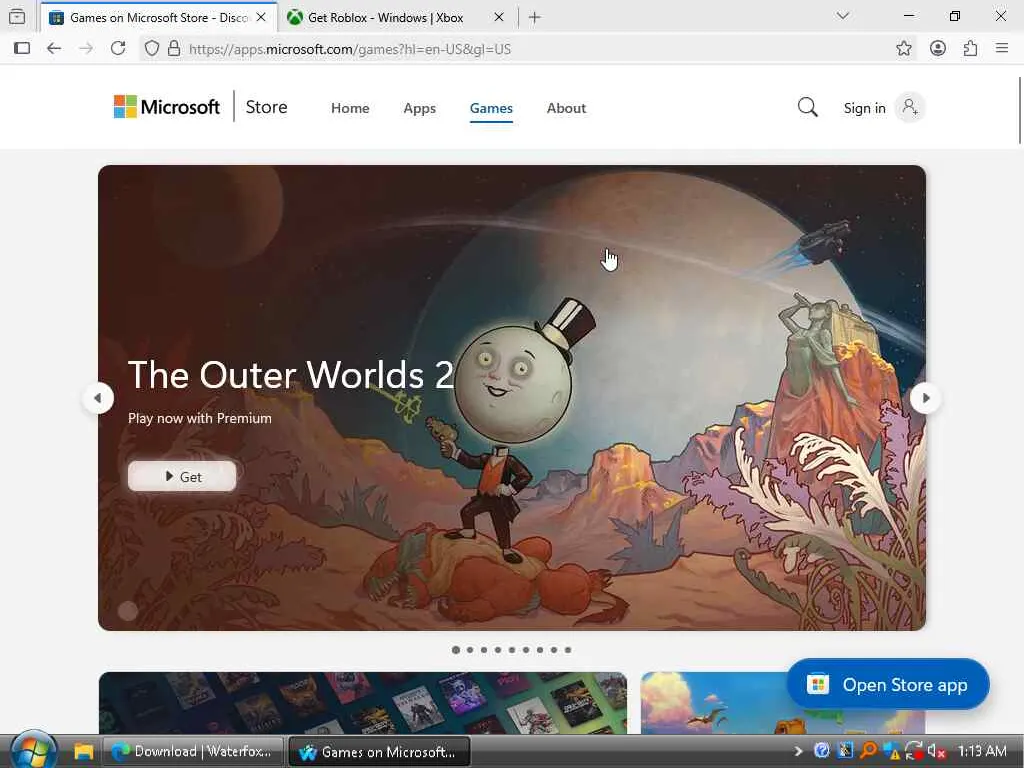
Task: Click the padlock site info icon
Action: pyautogui.click(x=174, y=48)
